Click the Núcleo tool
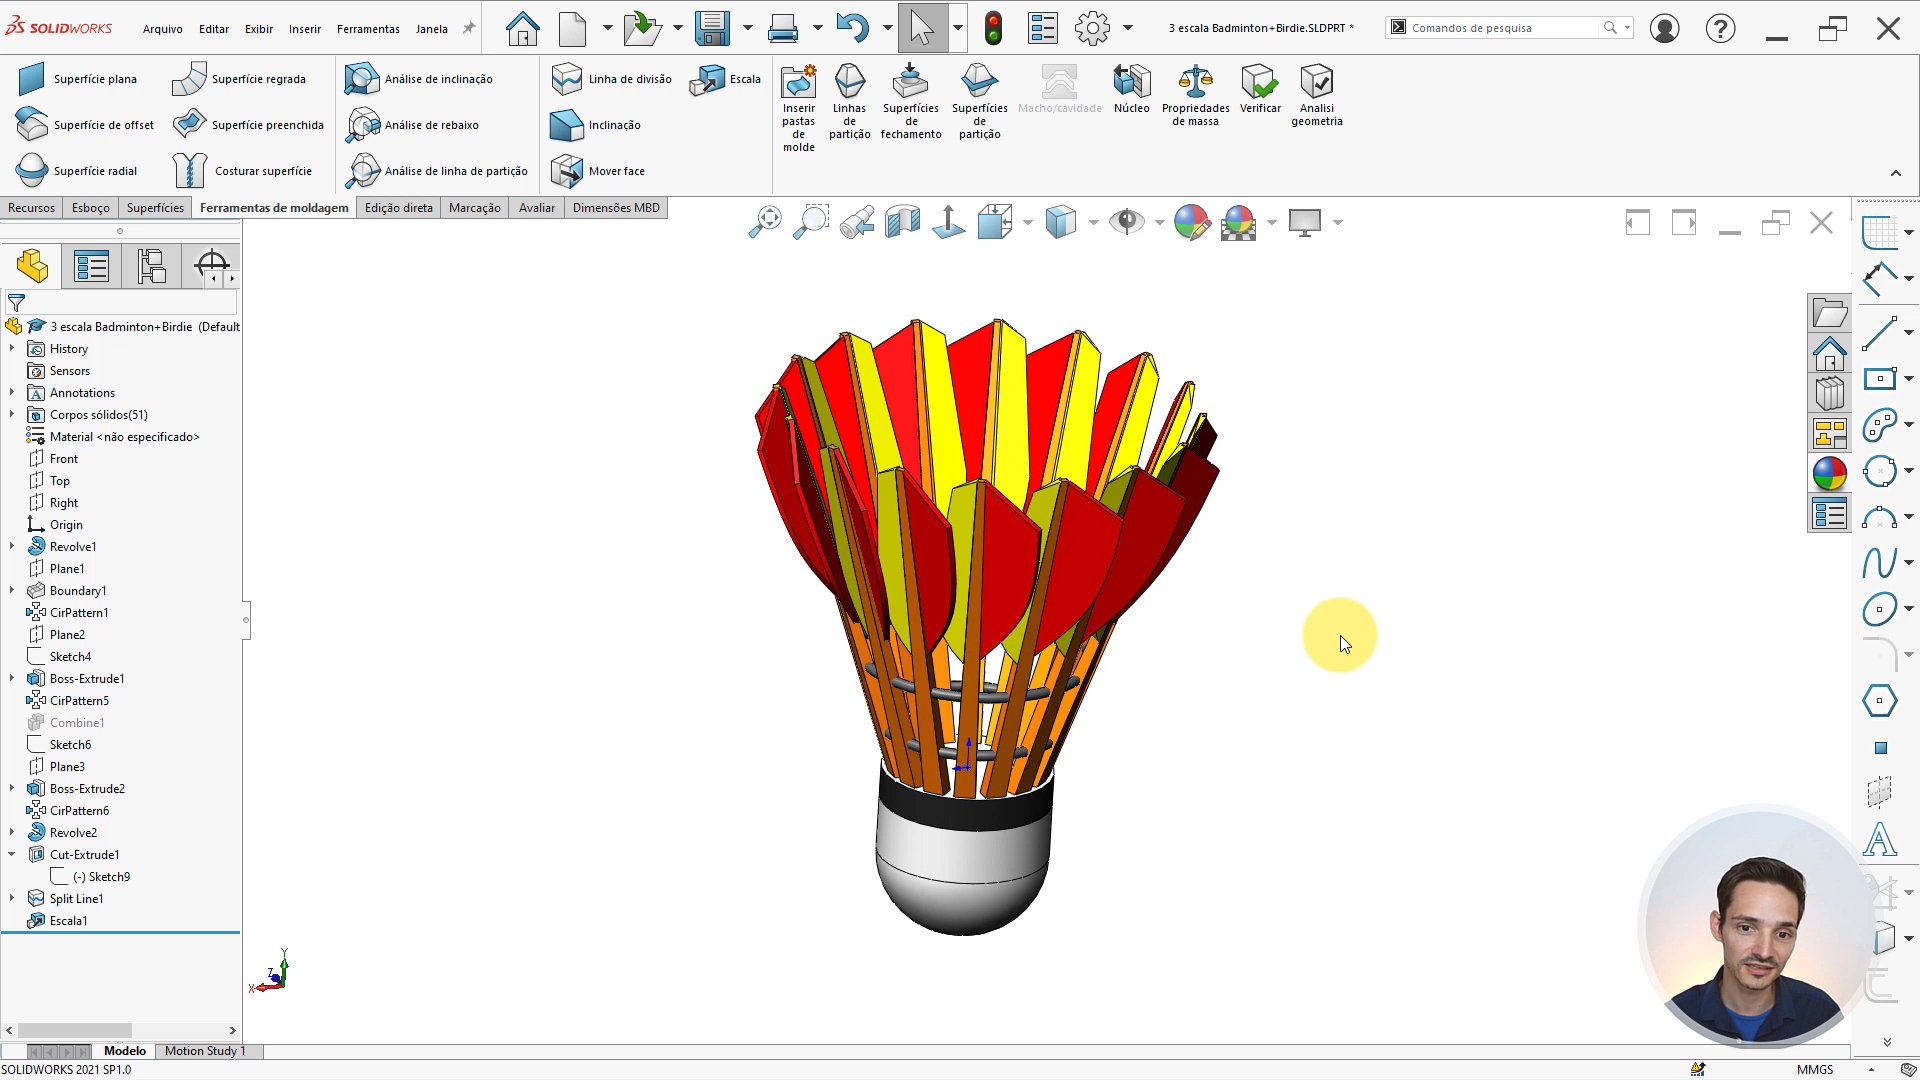This screenshot has width=1920, height=1080. pyautogui.click(x=1131, y=89)
